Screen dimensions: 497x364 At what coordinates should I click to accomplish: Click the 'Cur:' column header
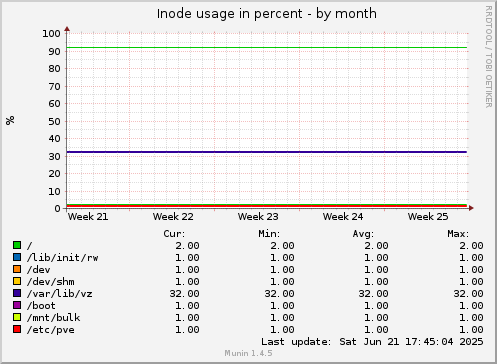174,234
